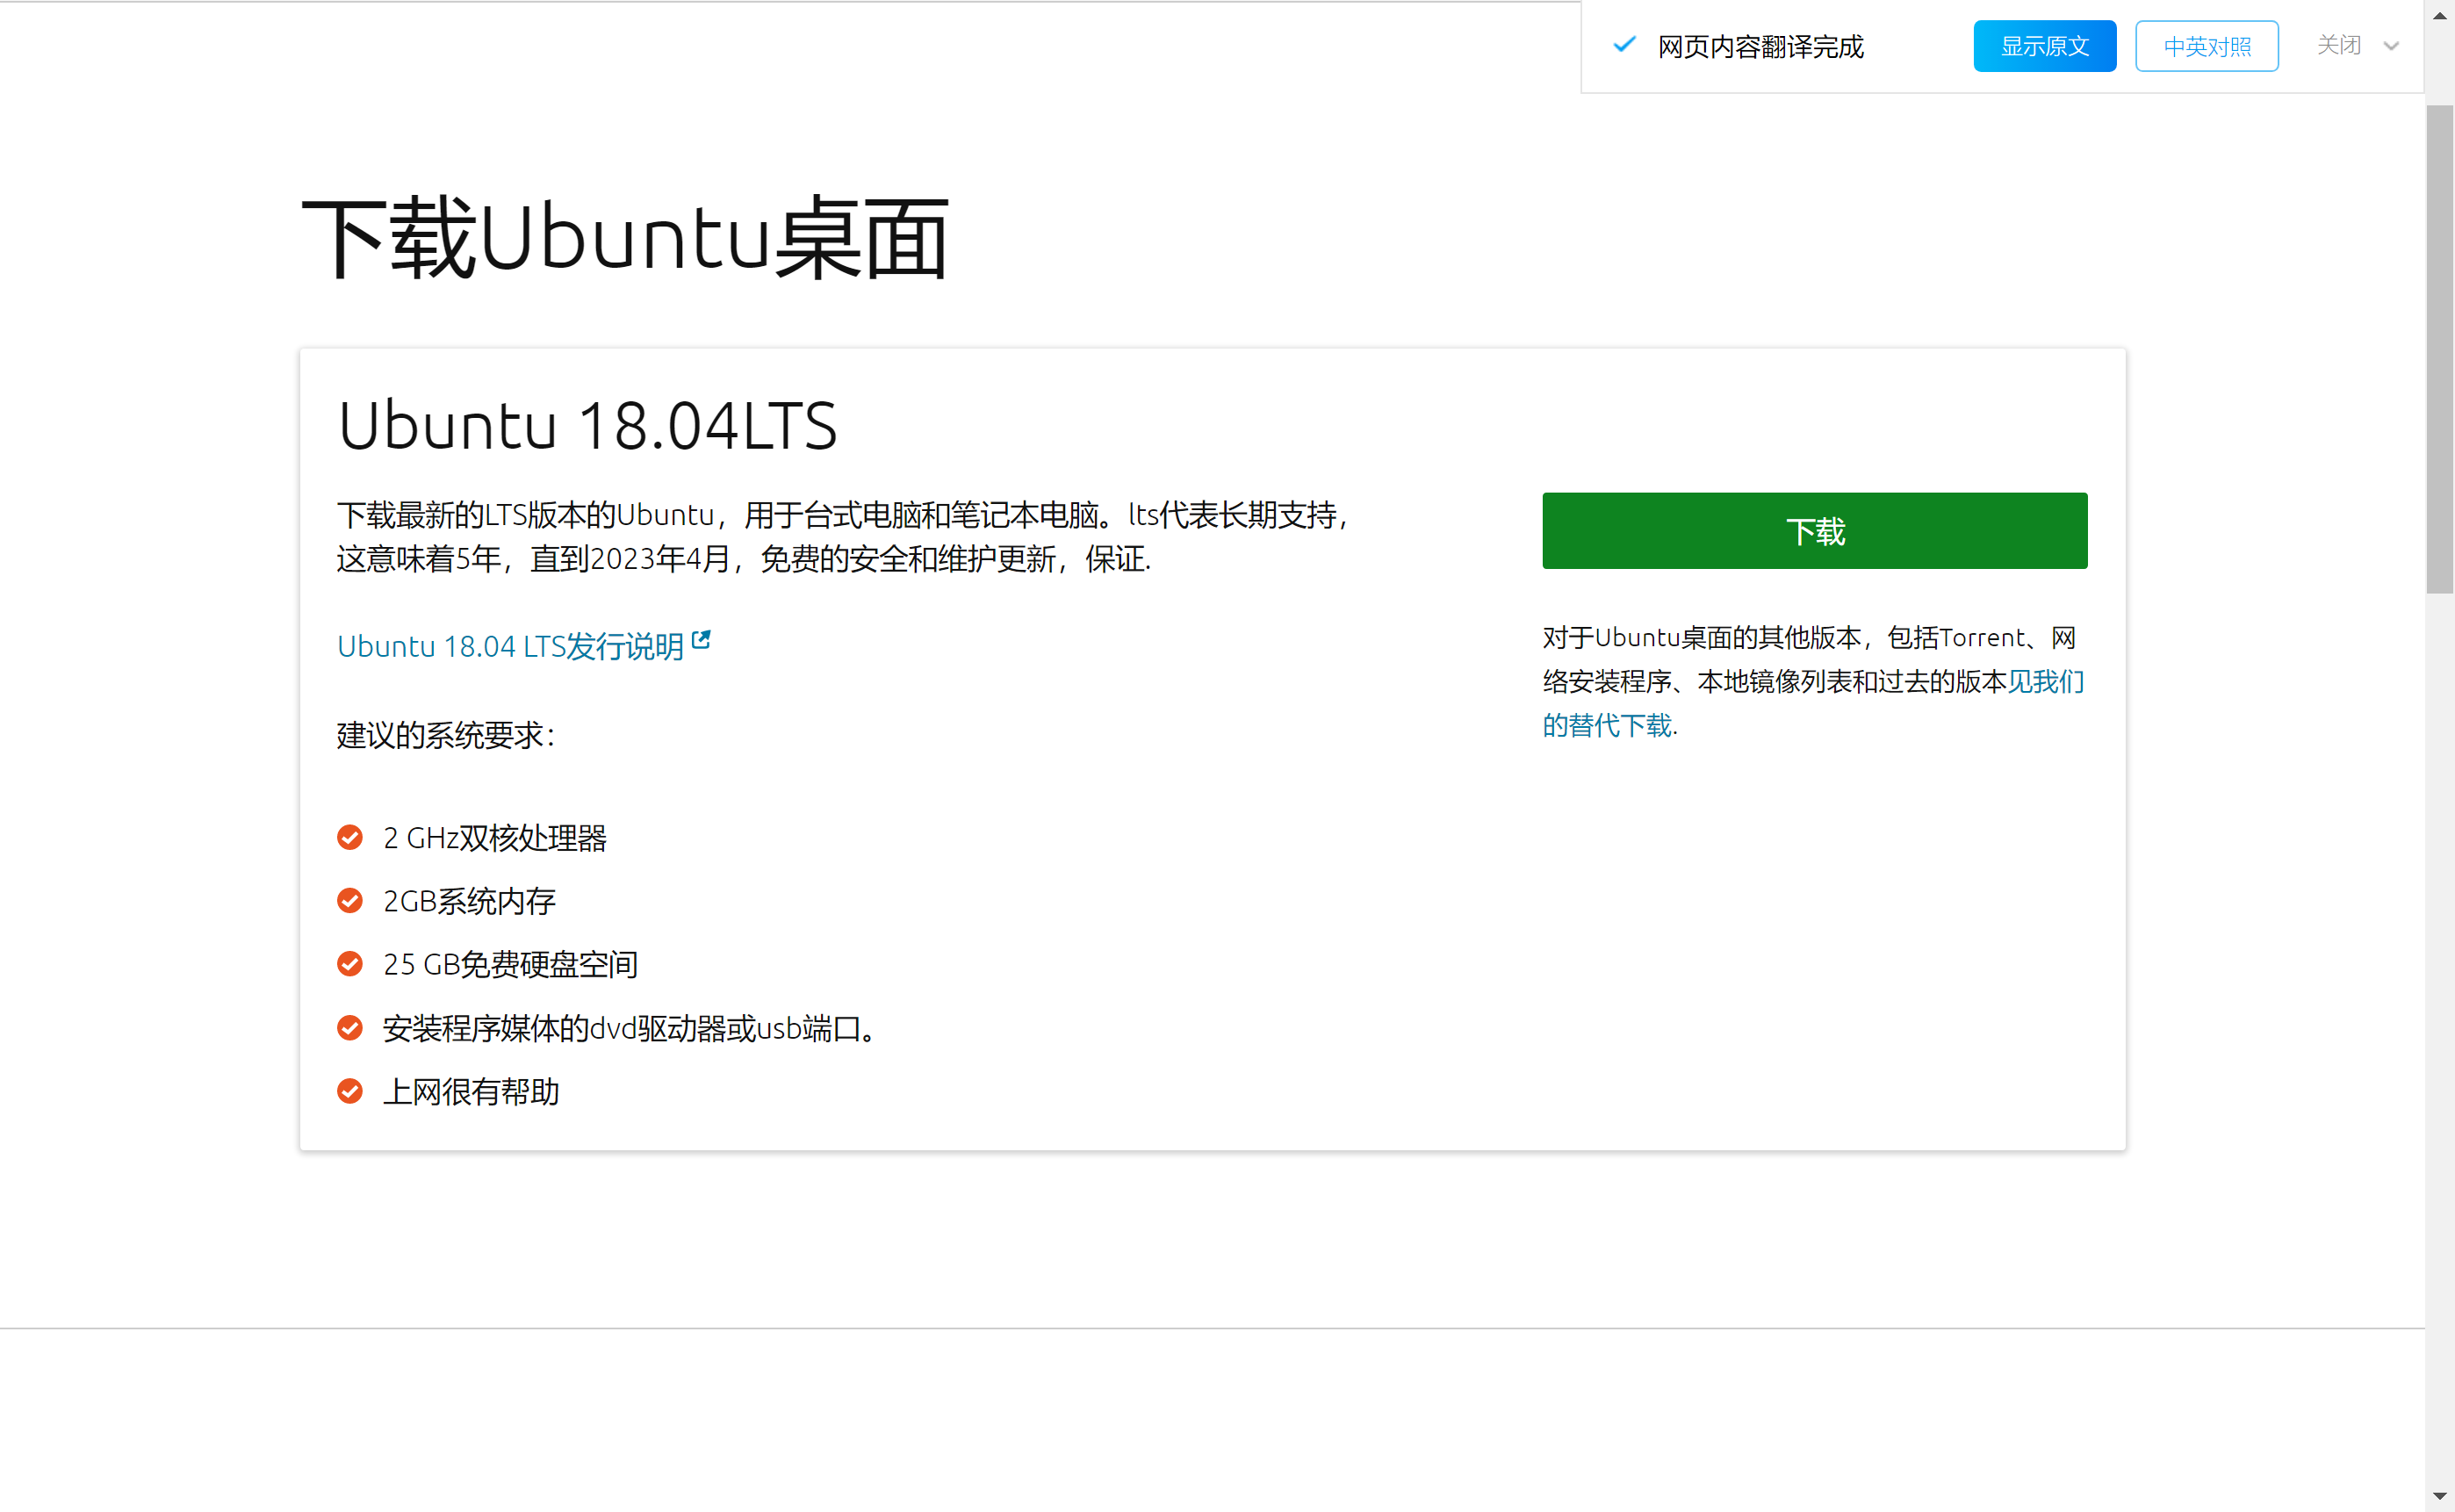Viewport: 2455px width, 1512px height.
Task: Click the 中英对照 button
Action: pos(2206,46)
